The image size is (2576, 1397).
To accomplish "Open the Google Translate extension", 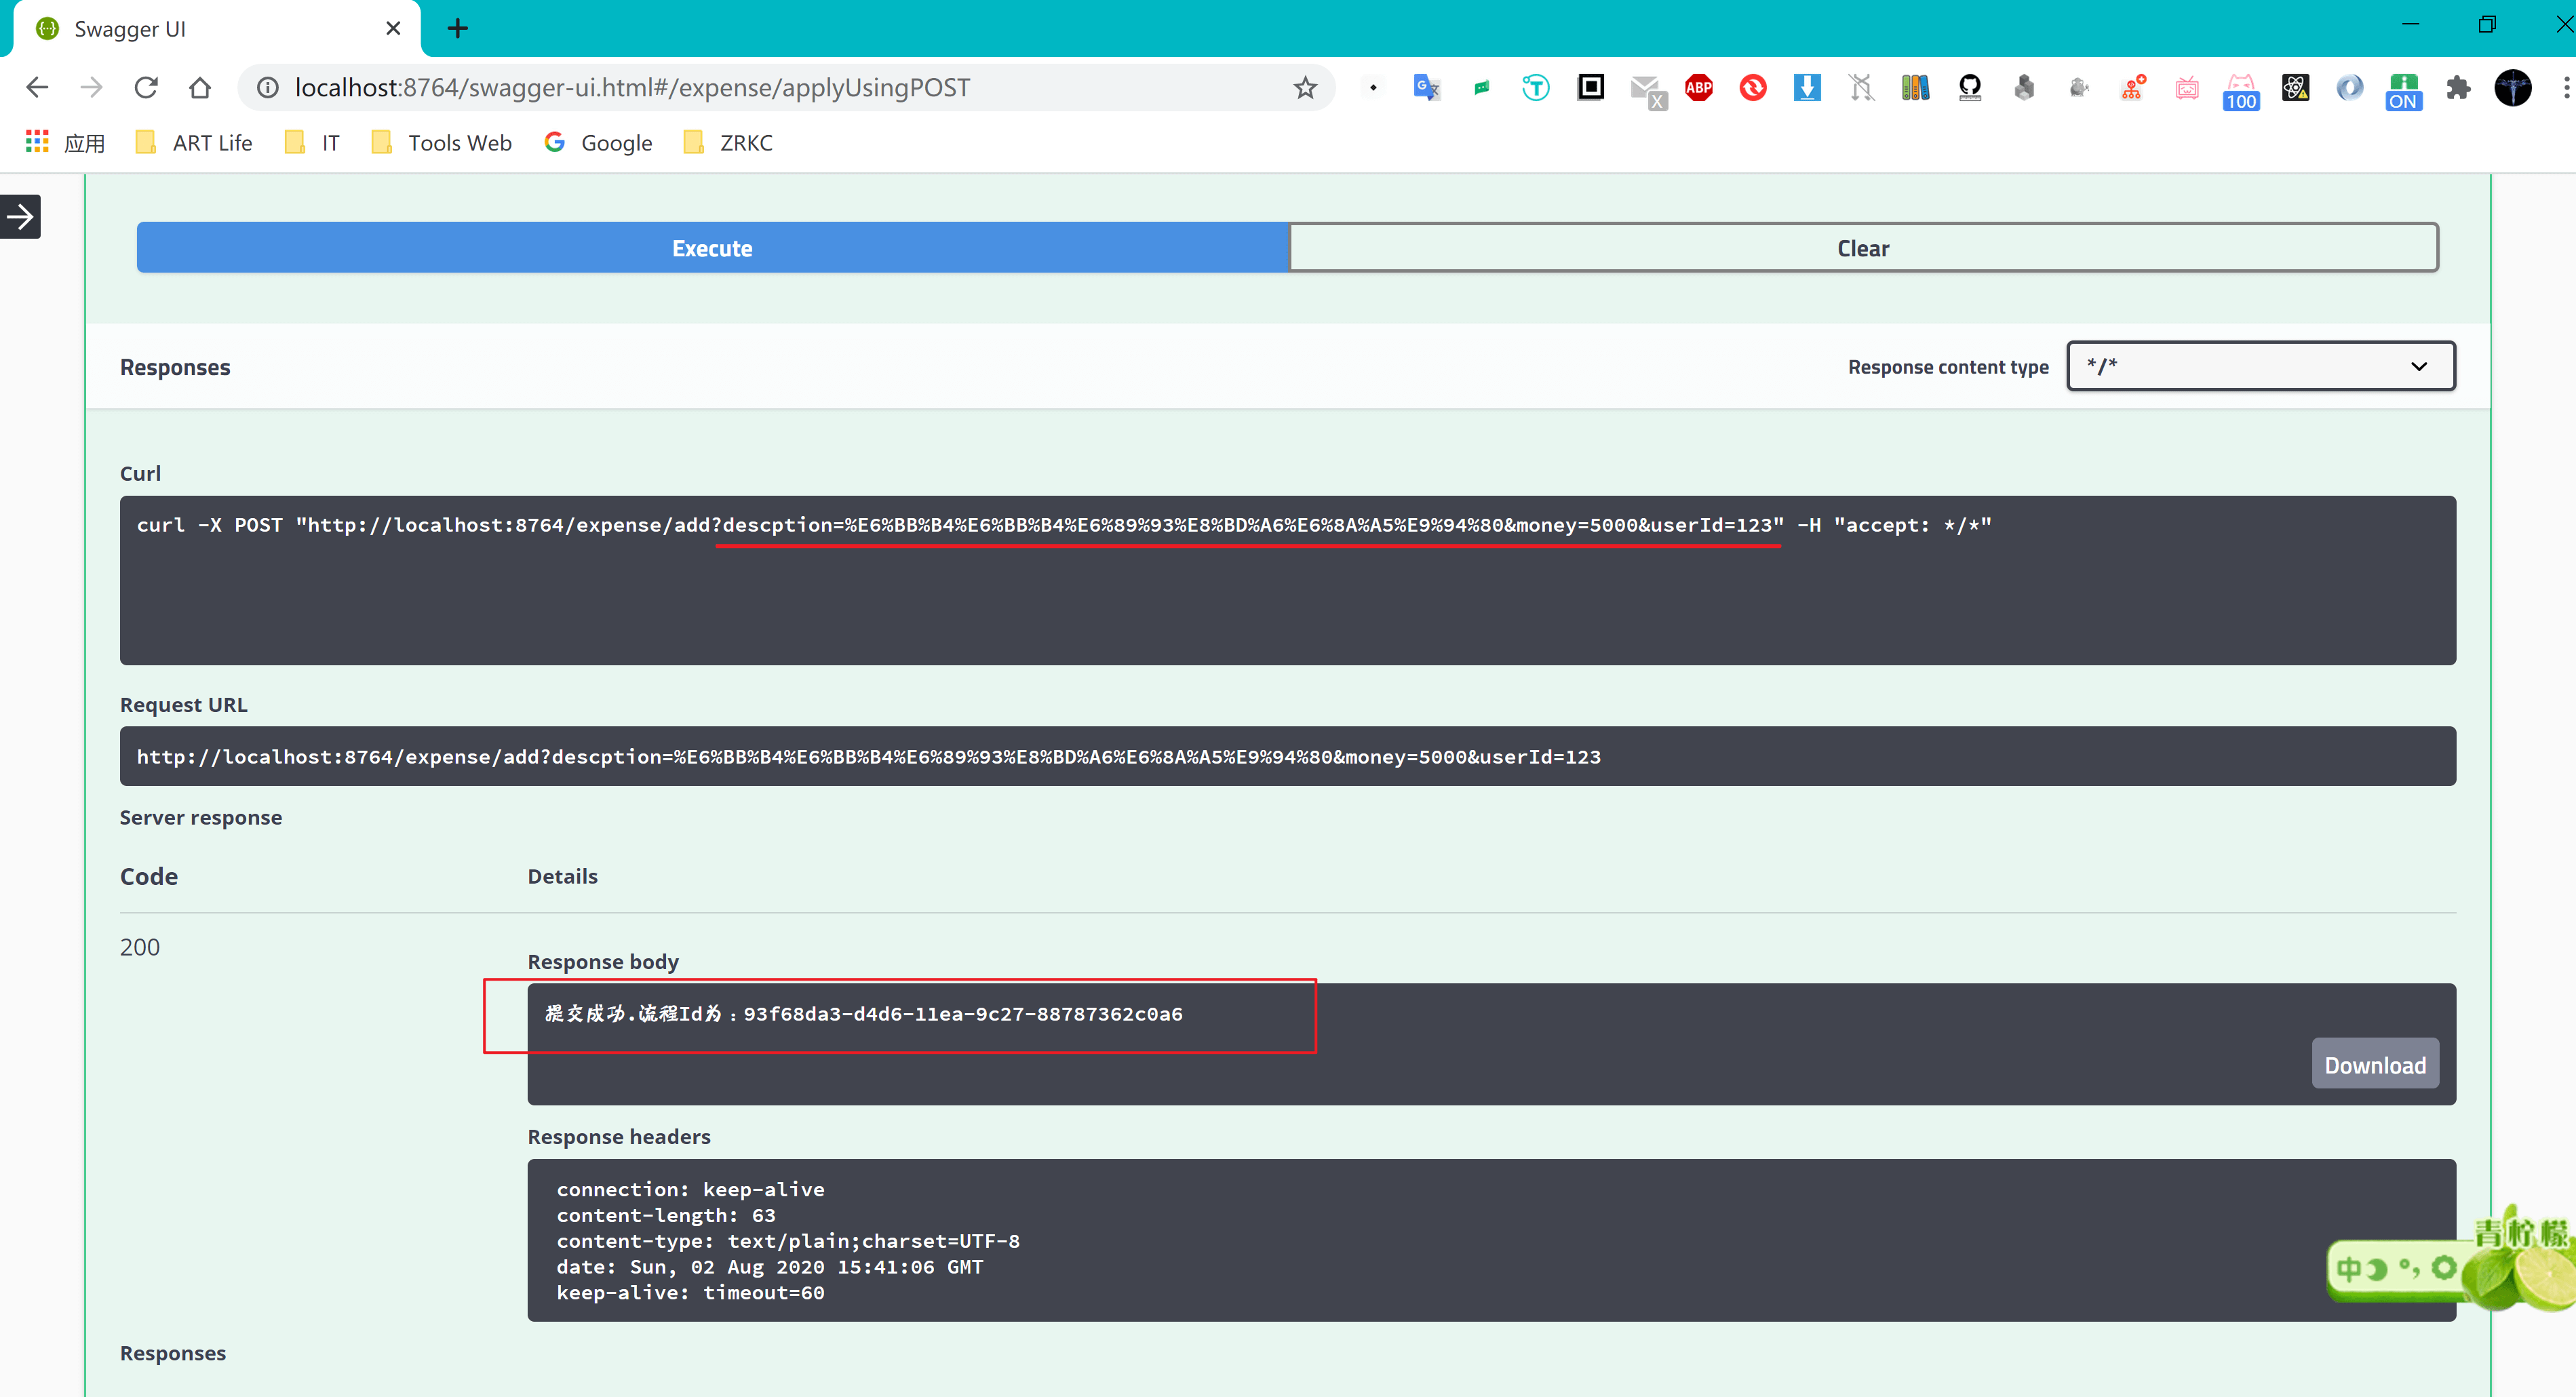I will [1427, 87].
